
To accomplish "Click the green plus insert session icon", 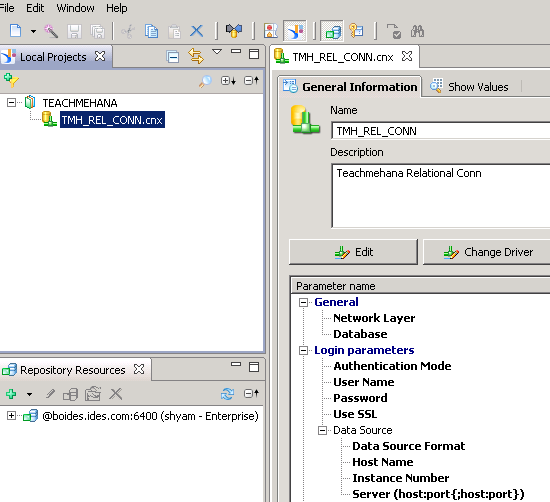I will [11, 394].
